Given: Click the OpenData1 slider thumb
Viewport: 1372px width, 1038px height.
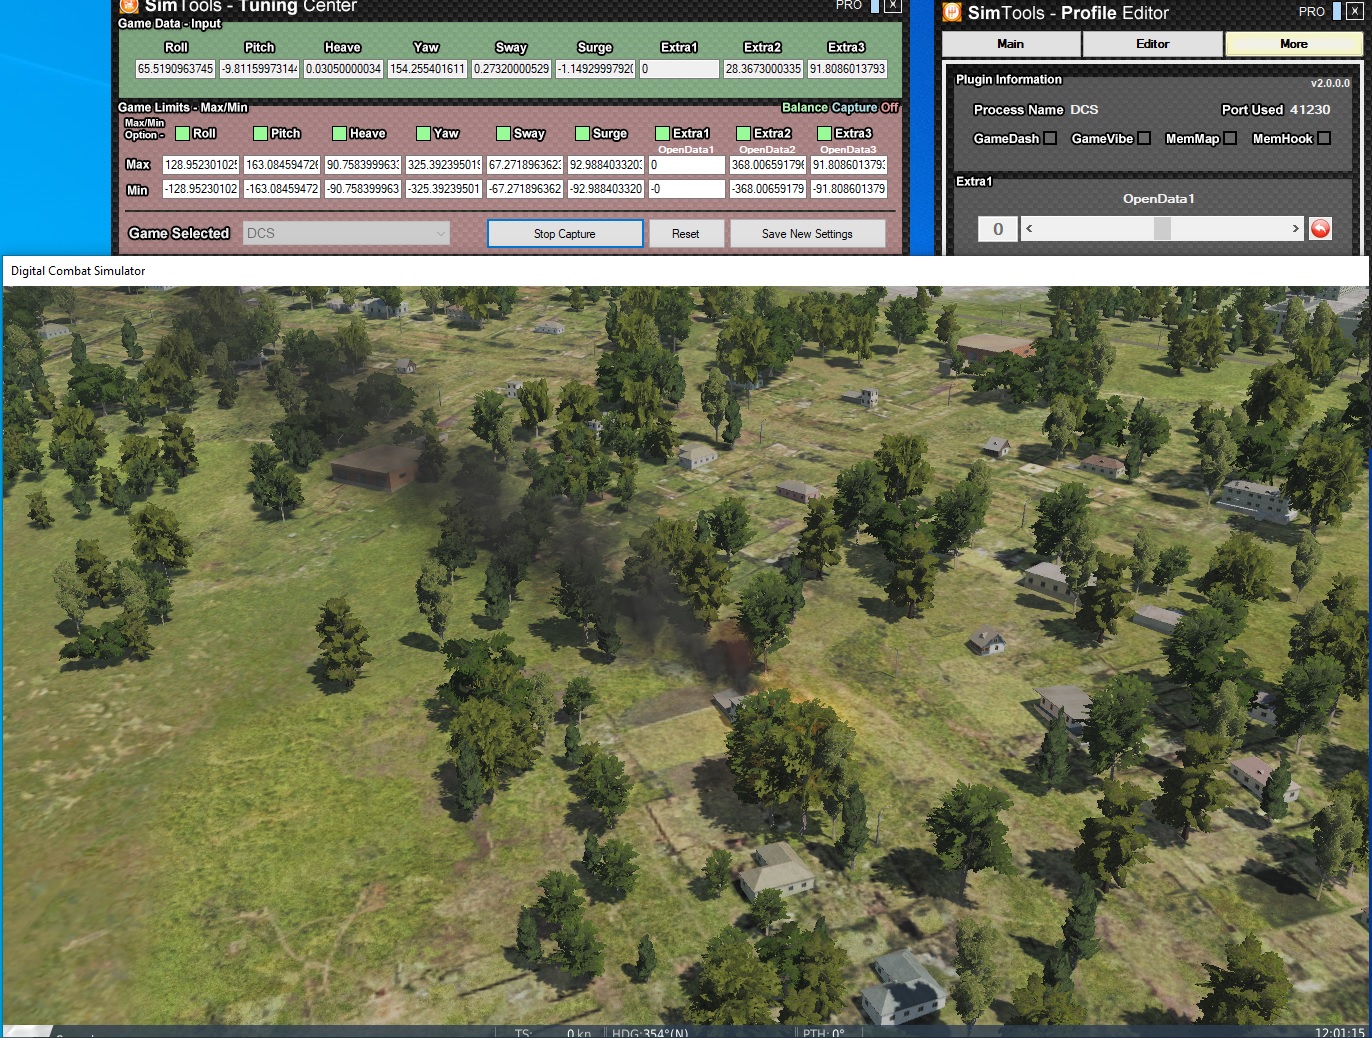Looking at the screenshot, I should pos(1162,229).
